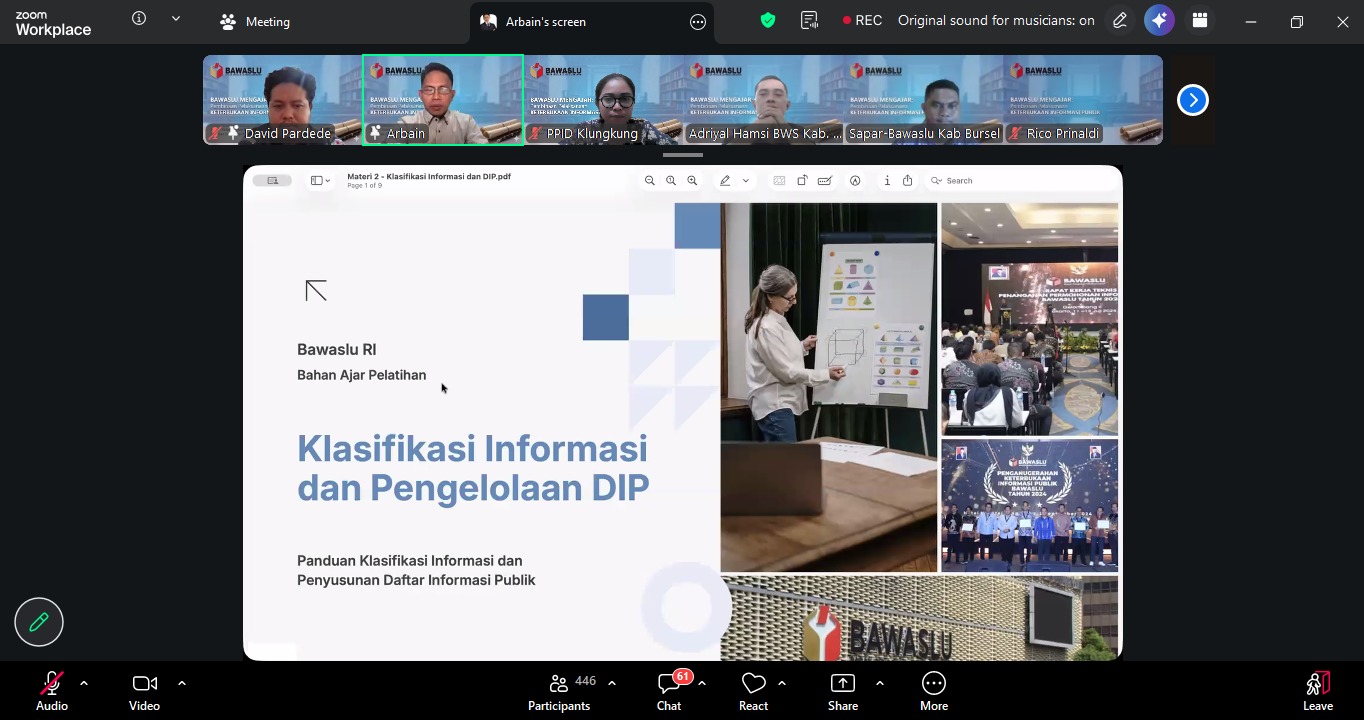Click PDF actual size magnifier
The image size is (1364, 720).
pos(671,181)
